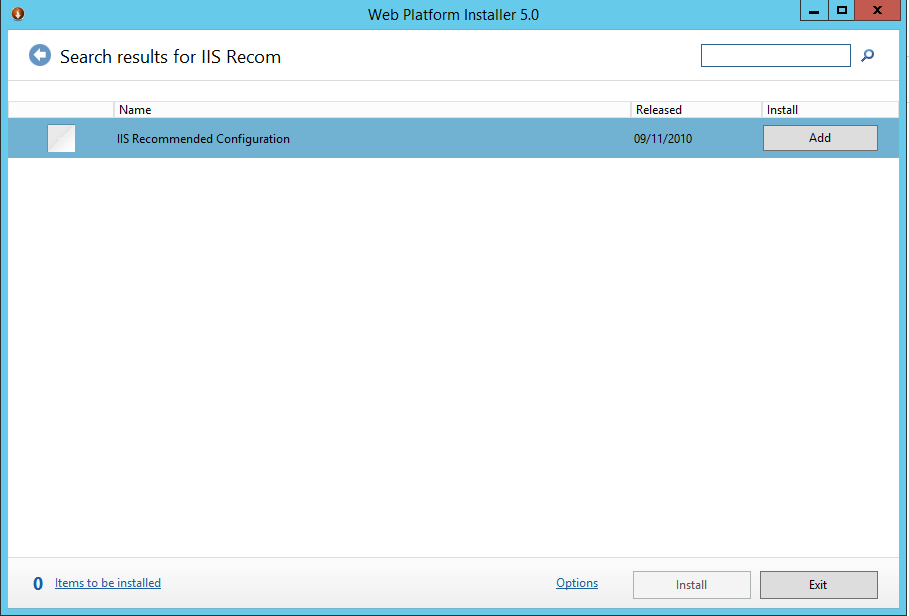Add IIS Recommended Configuration to install list
909x616 pixels.
click(819, 138)
